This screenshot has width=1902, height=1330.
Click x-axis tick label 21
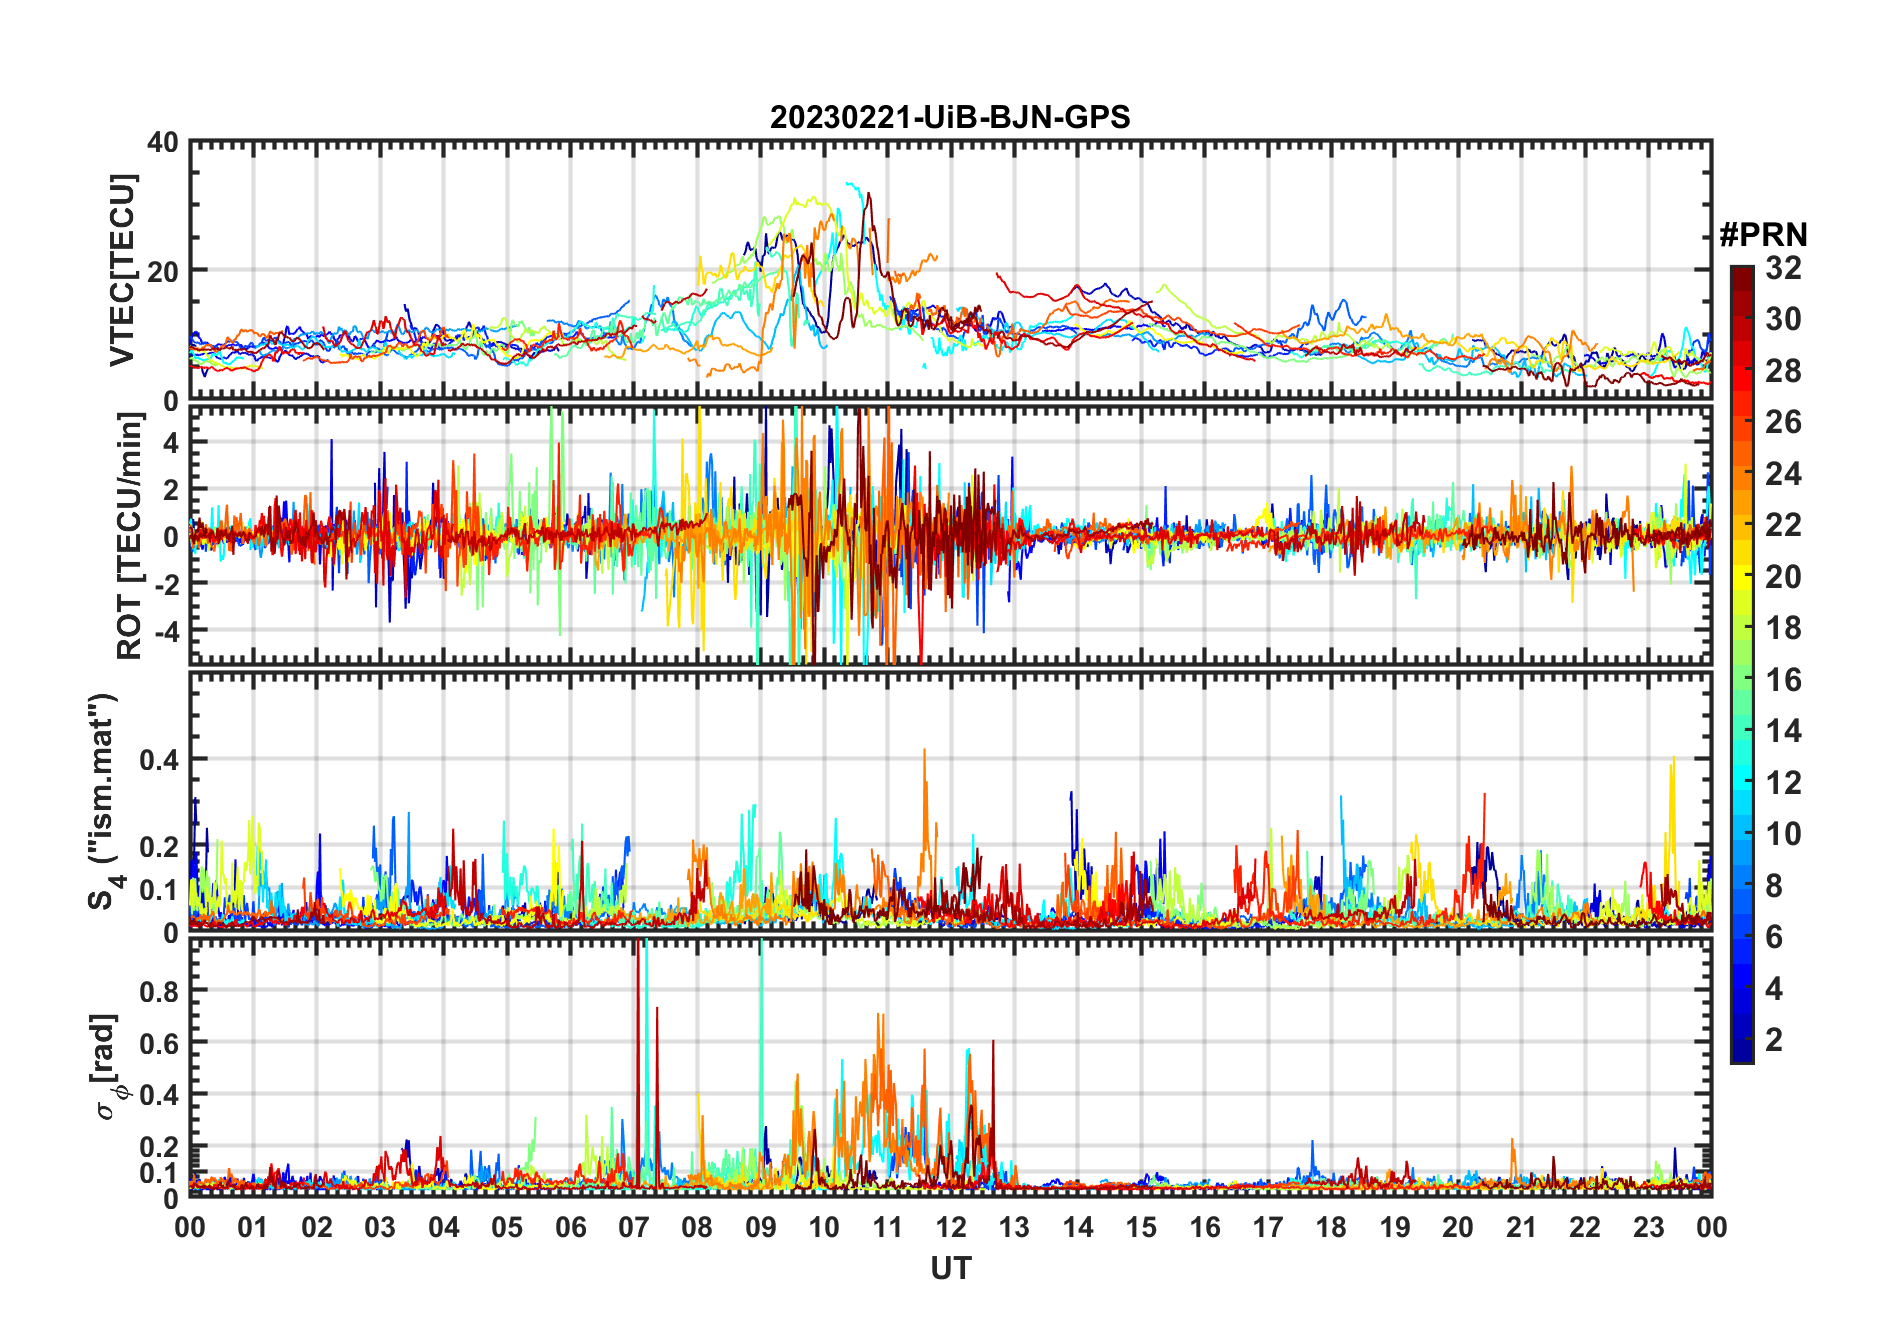click(1521, 1227)
